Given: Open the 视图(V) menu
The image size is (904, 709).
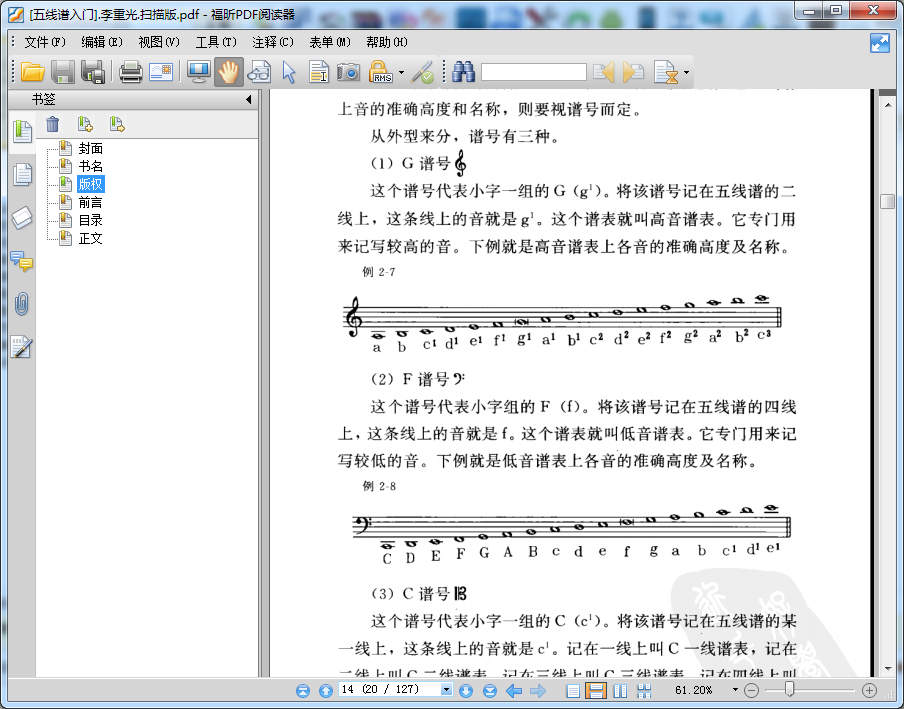Looking at the screenshot, I should coord(159,42).
